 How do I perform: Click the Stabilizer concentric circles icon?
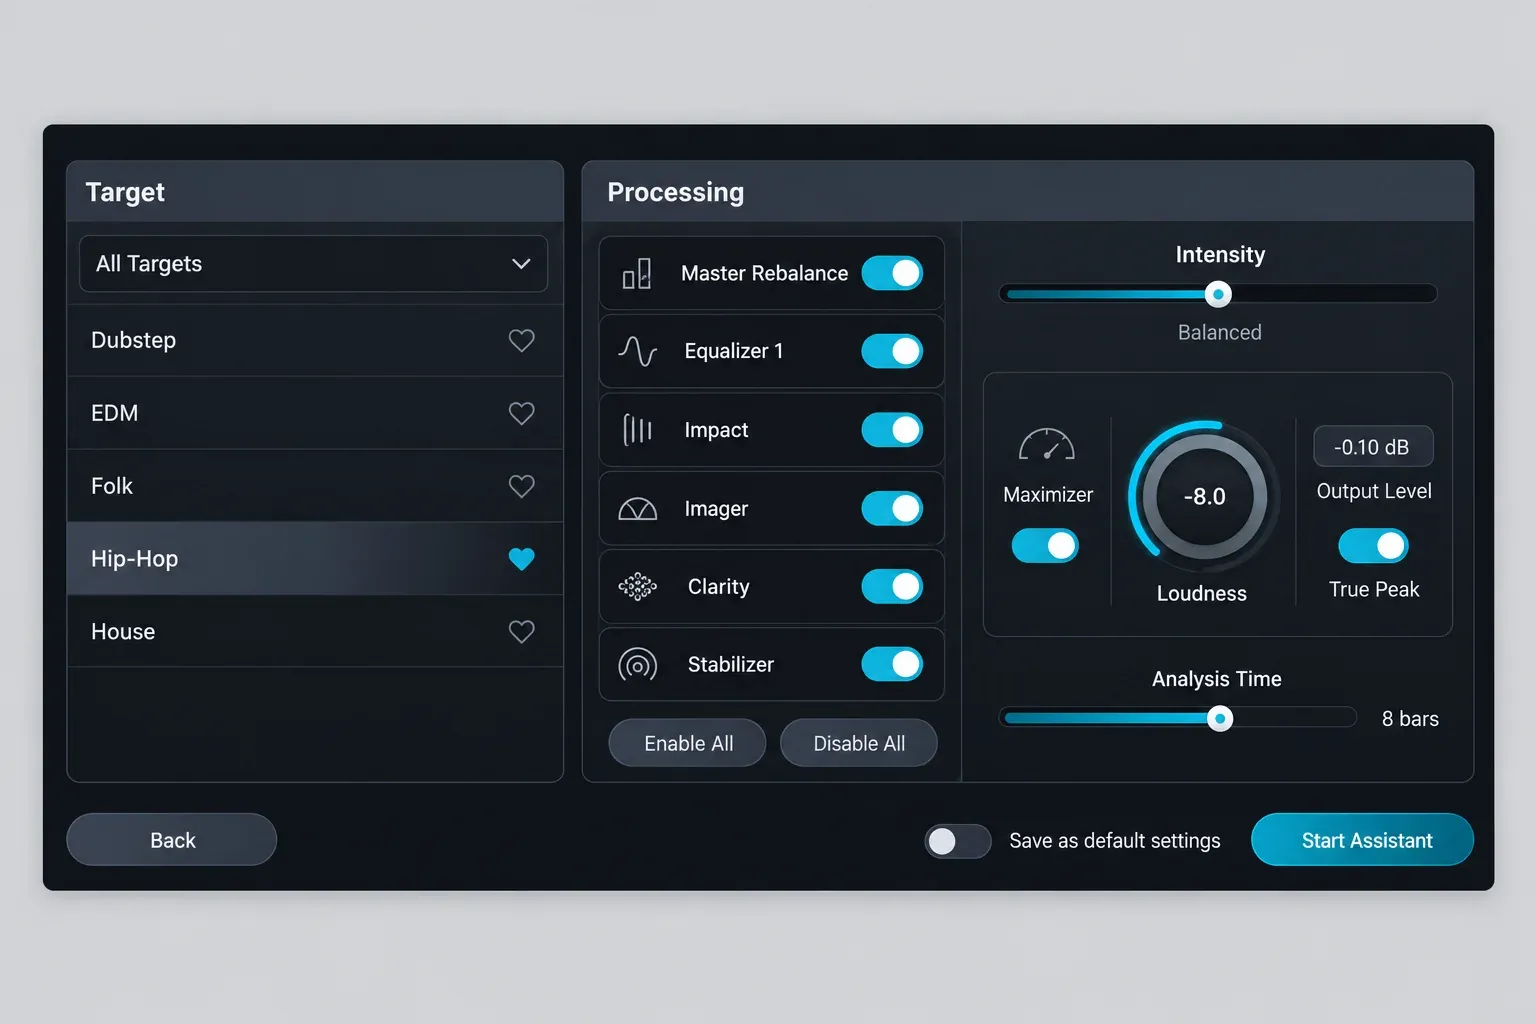(637, 665)
